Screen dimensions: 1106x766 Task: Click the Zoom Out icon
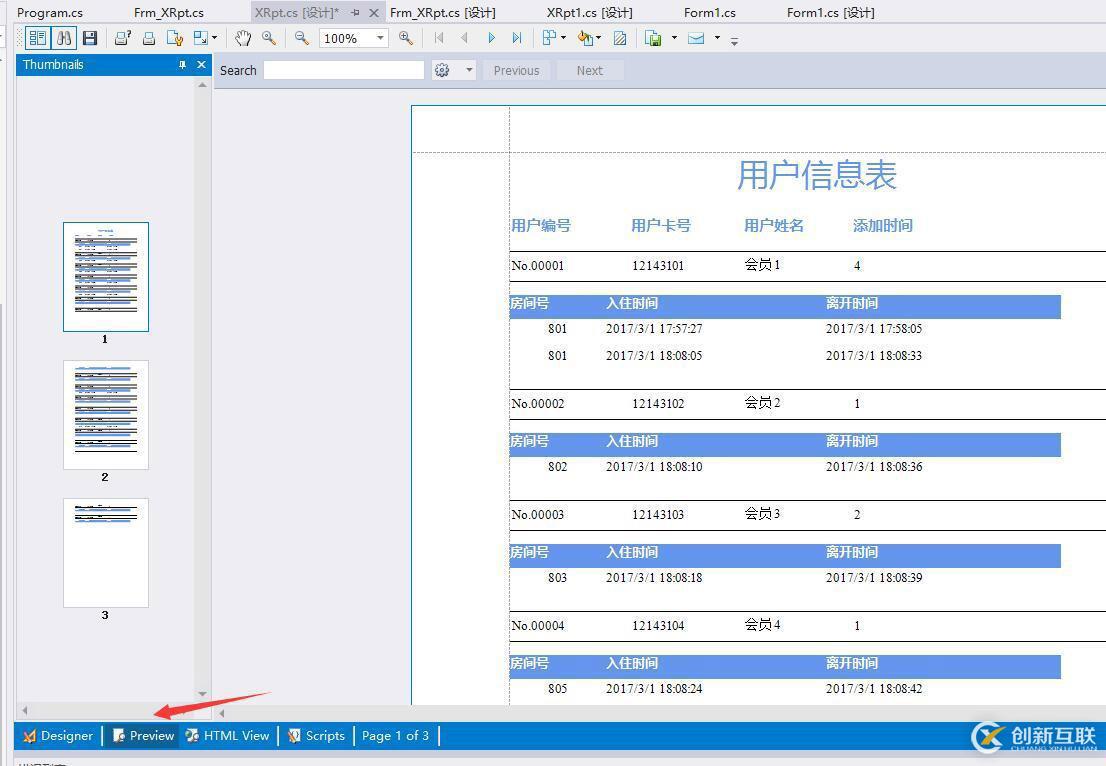click(301, 38)
